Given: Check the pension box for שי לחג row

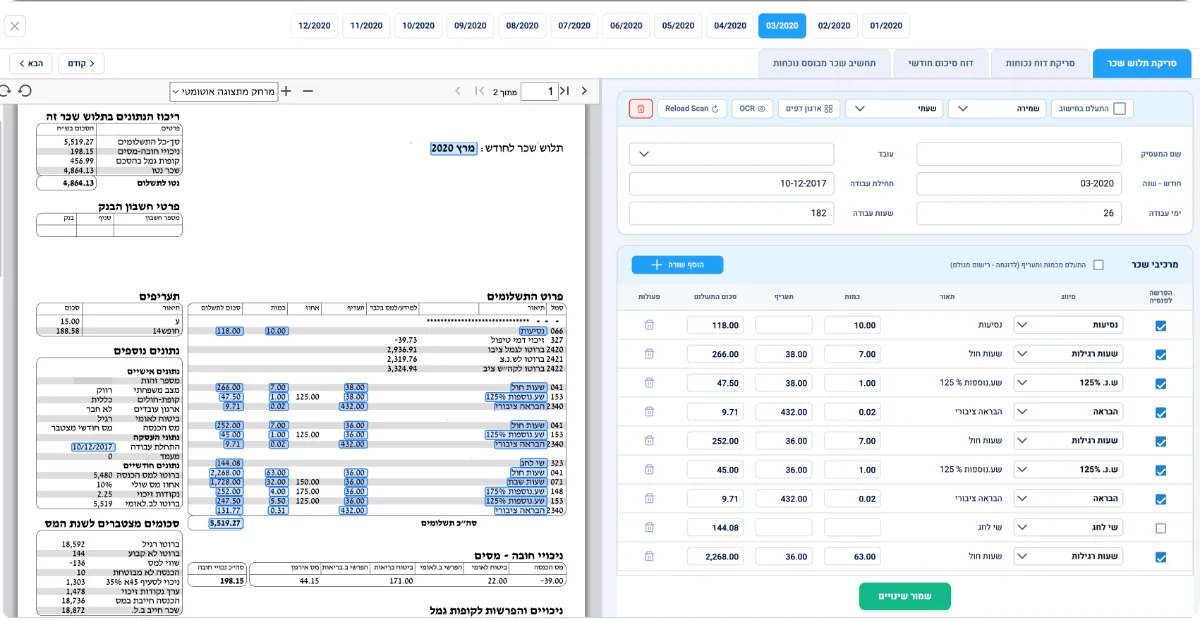Looking at the screenshot, I should [1160, 528].
